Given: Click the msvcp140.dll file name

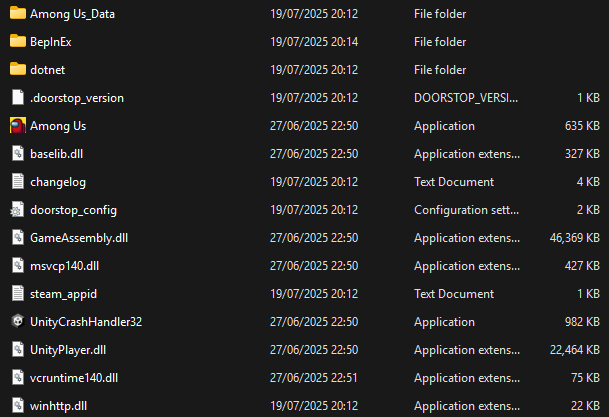Looking at the screenshot, I should pos(64,266).
